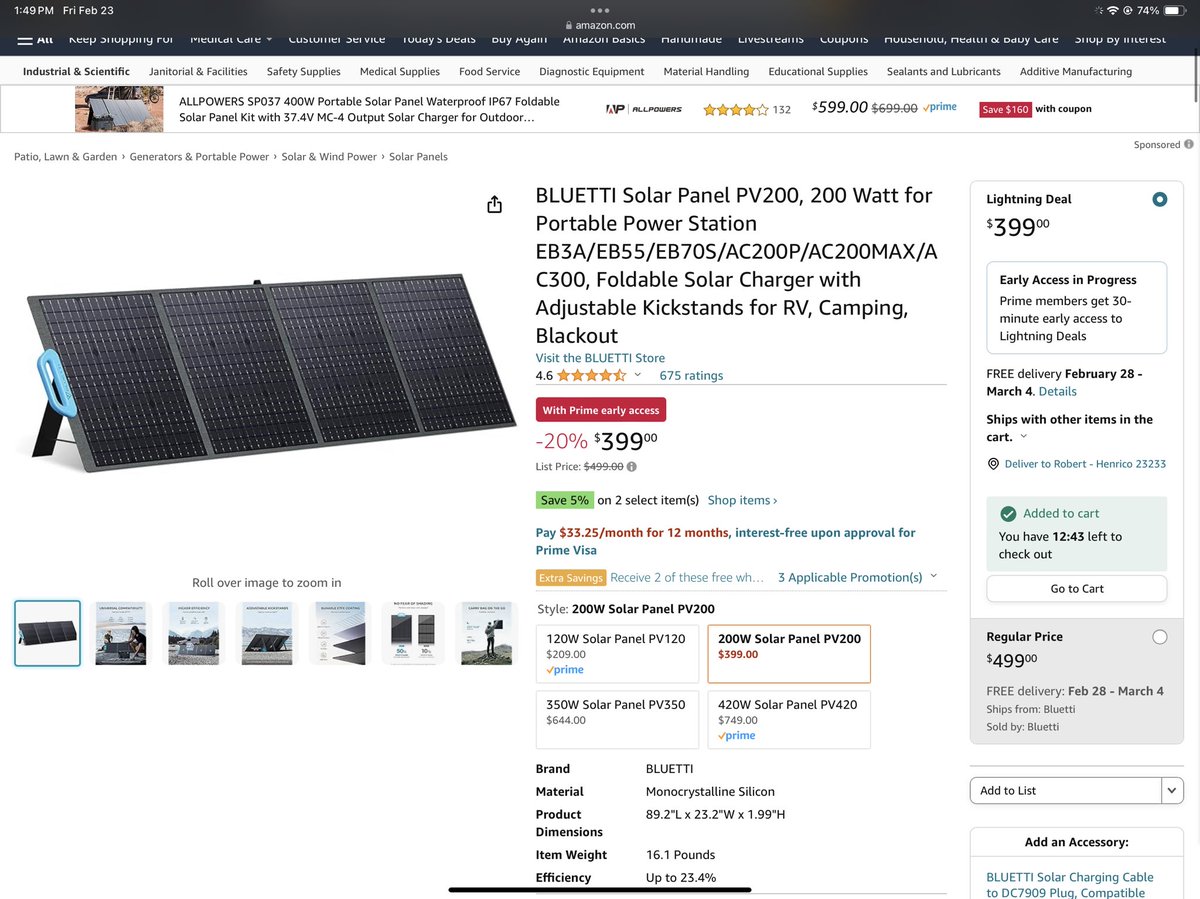Choose the 120W Solar Panel PV120 style
1200x899 pixels.
[617, 654]
